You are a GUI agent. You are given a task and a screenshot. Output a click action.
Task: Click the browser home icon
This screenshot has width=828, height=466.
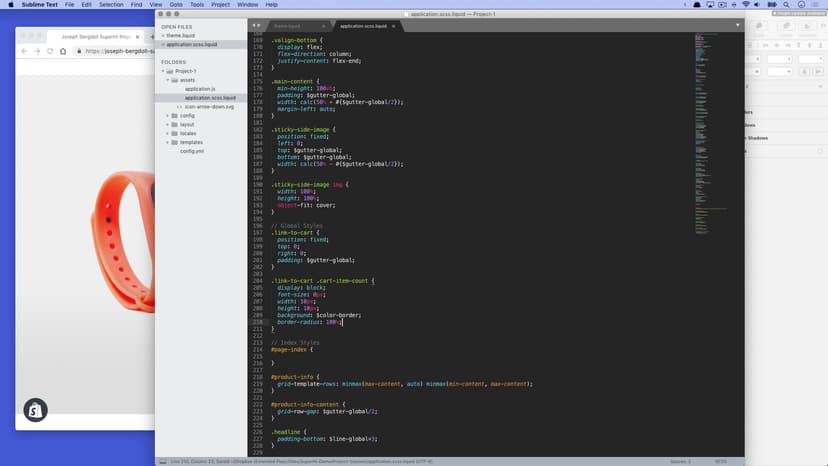[65, 51]
